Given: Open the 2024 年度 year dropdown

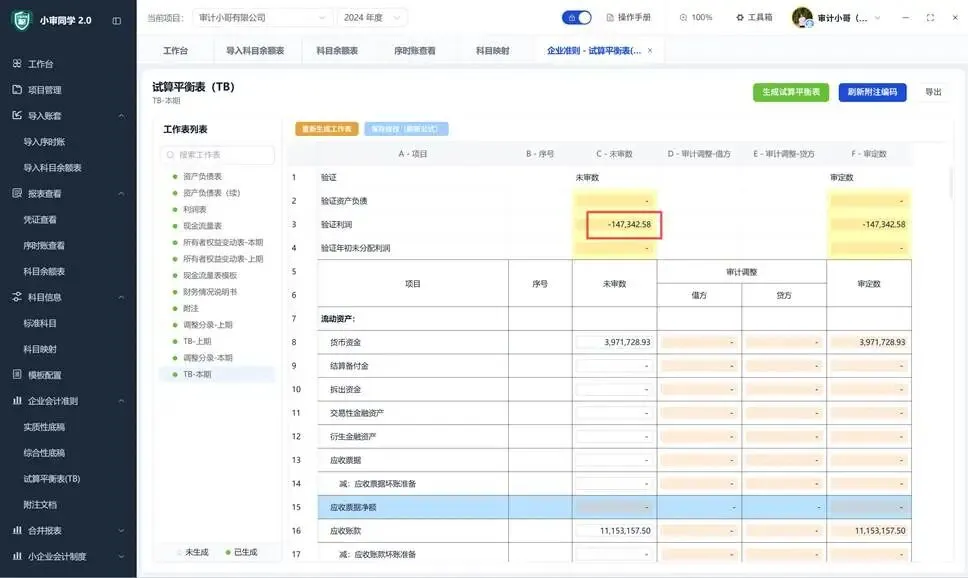Looking at the screenshot, I should [x=372, y=18].
